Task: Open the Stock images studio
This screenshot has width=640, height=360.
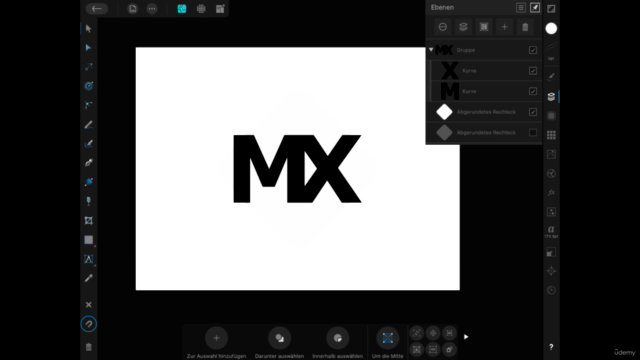Action: pyautogui.click(x=551, y=154)
